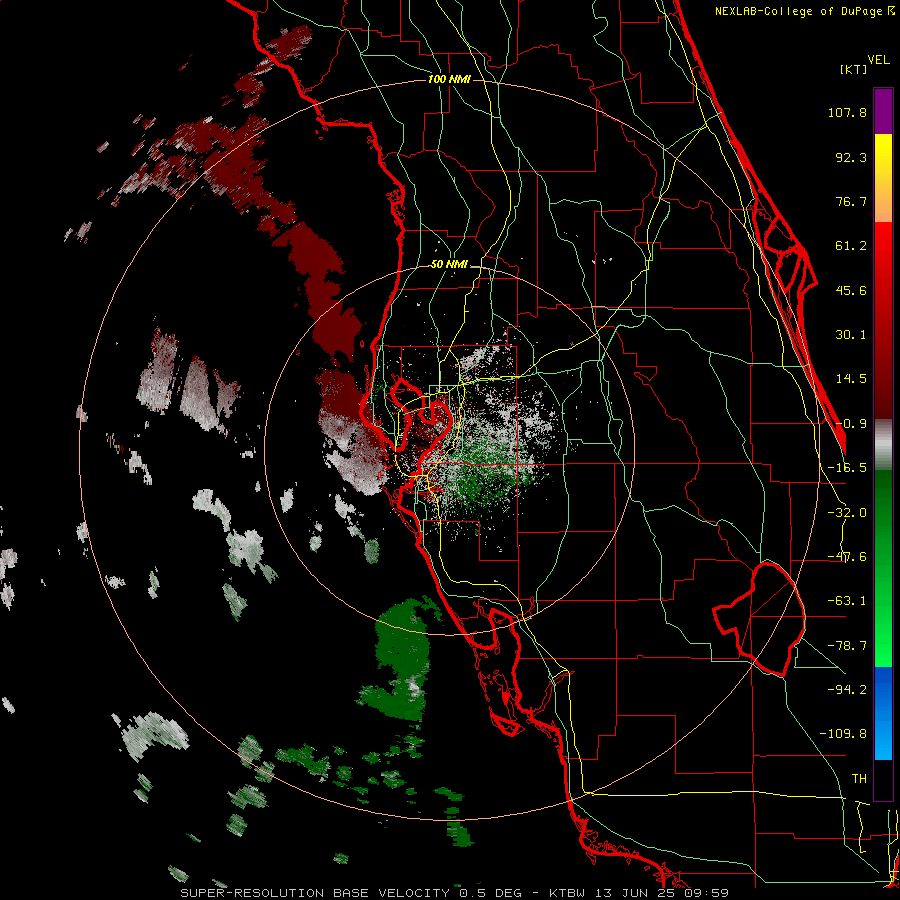900x900 pixels.
Task: Click the [KT] units label
Action: click(x=853, y=69)
